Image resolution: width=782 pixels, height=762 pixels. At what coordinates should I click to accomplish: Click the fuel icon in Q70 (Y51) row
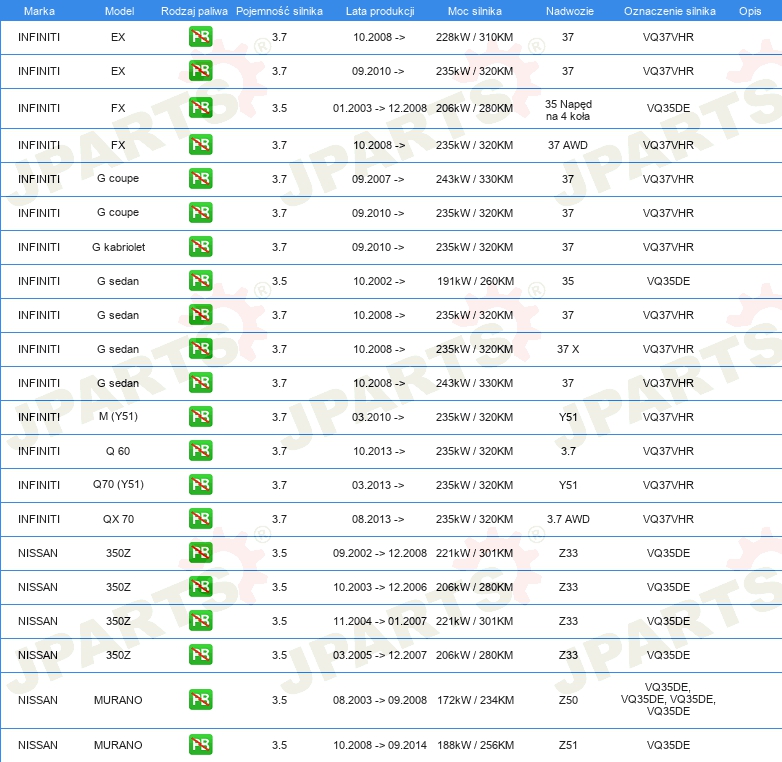pyautogui.click(x=200, y=485)
